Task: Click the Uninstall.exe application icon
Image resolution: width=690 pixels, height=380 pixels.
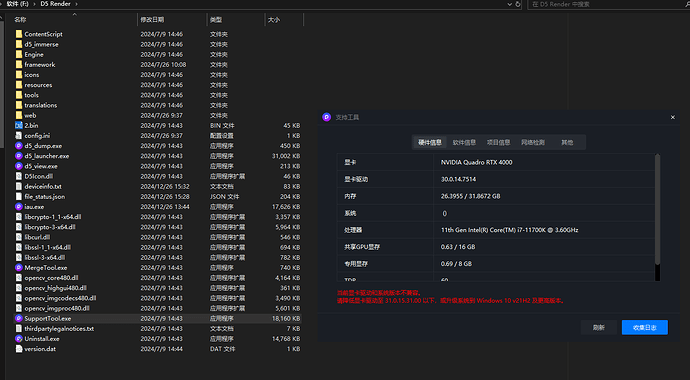Action: [18, 338]
